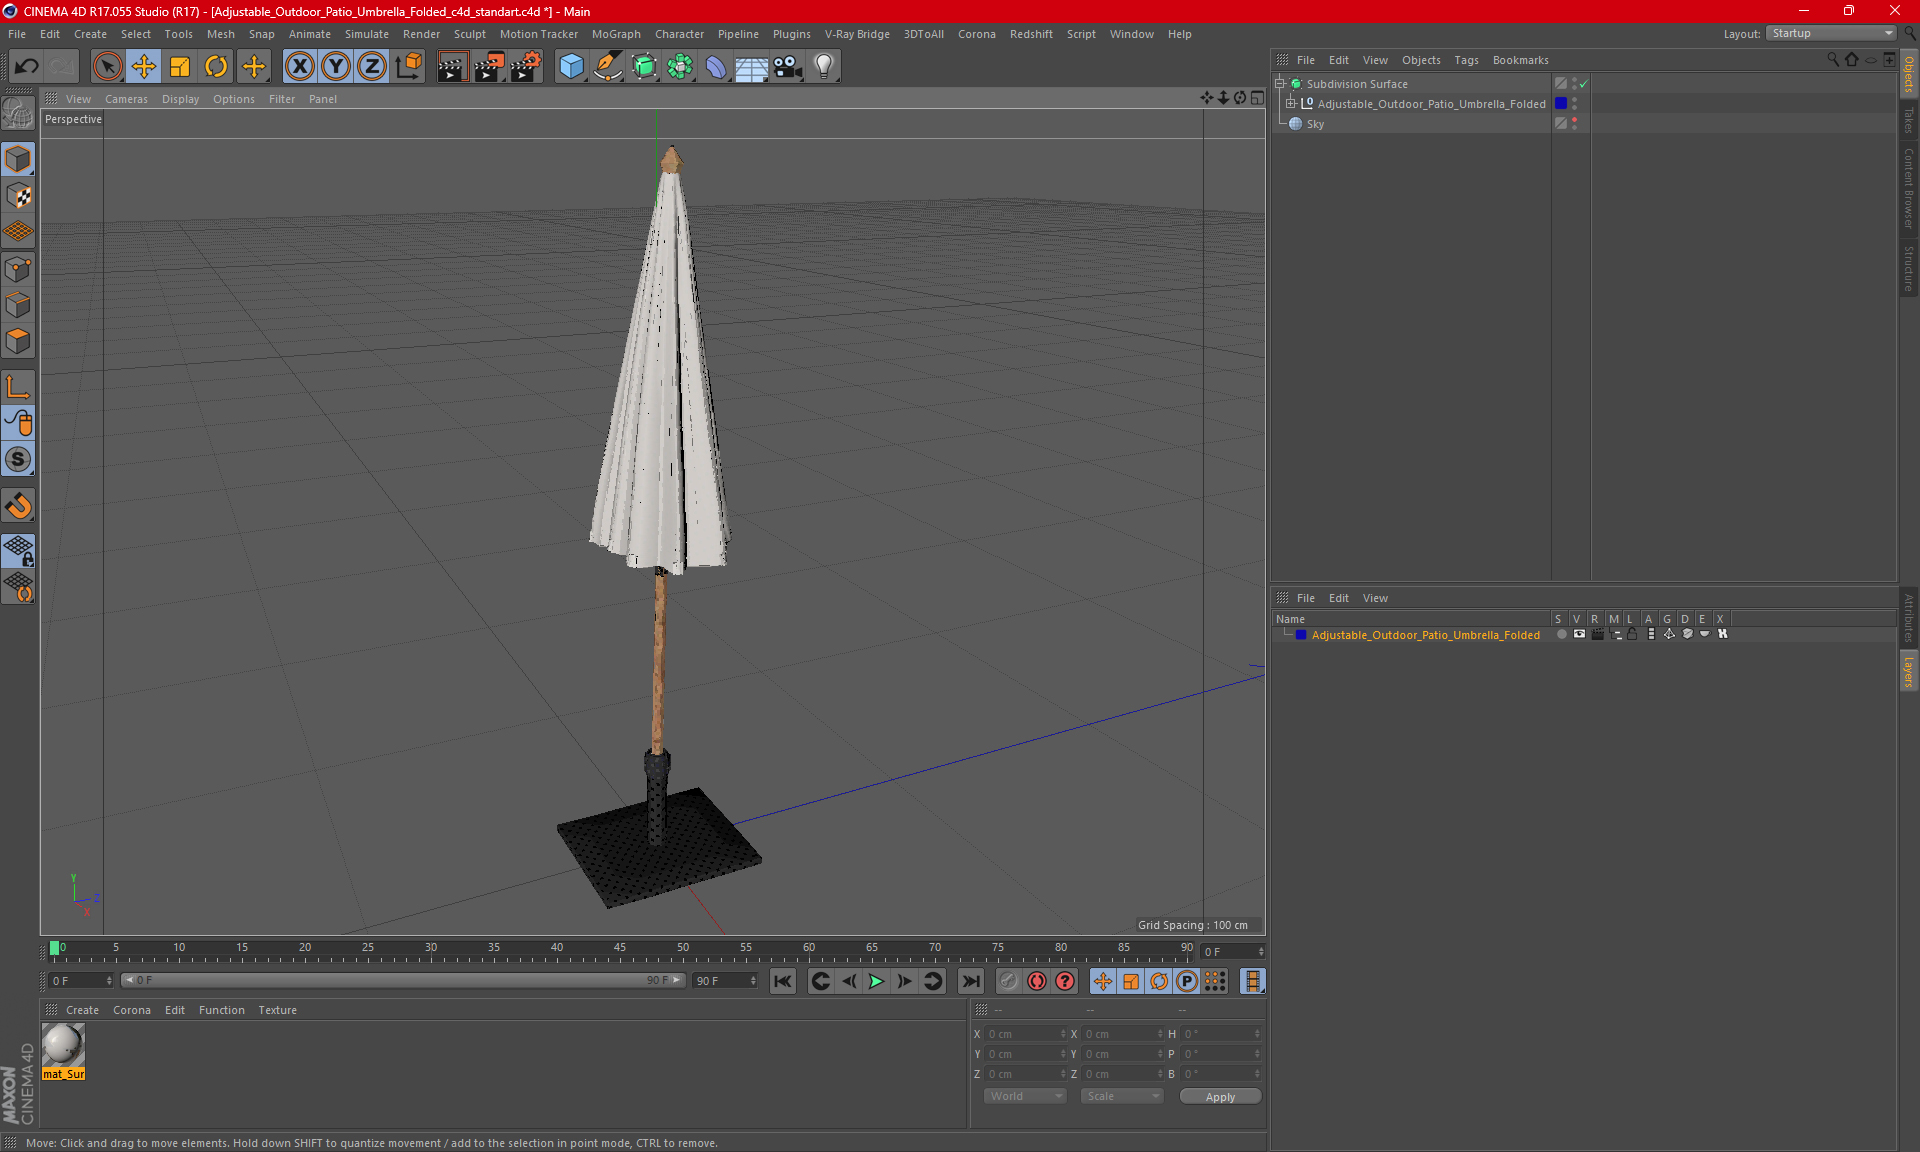This screenshot has height=1152, width=1920.
Task: Toggle Subdivision Surface green enable checkmark
Action: [1583, 84]
